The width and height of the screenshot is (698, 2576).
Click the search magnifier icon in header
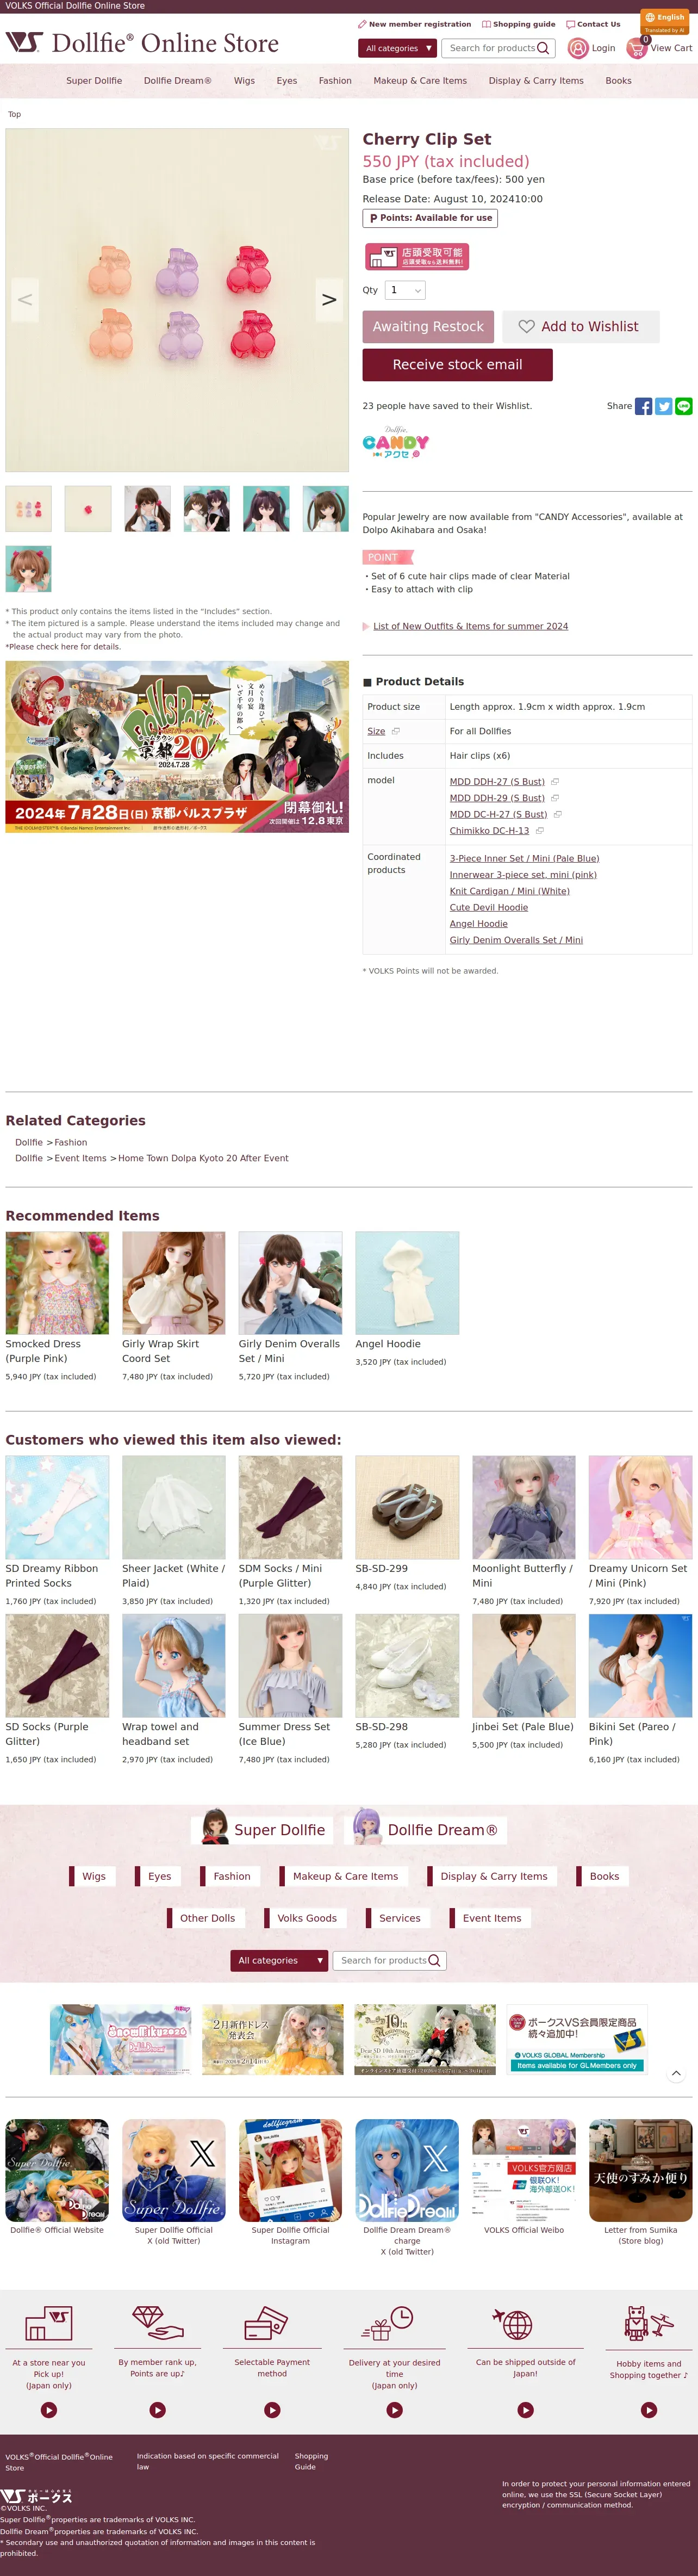coord(543,48)
